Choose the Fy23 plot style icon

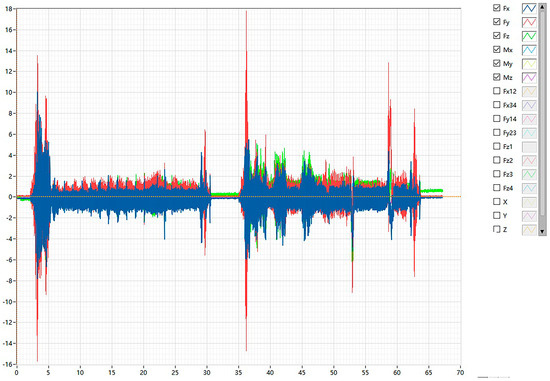529,133
